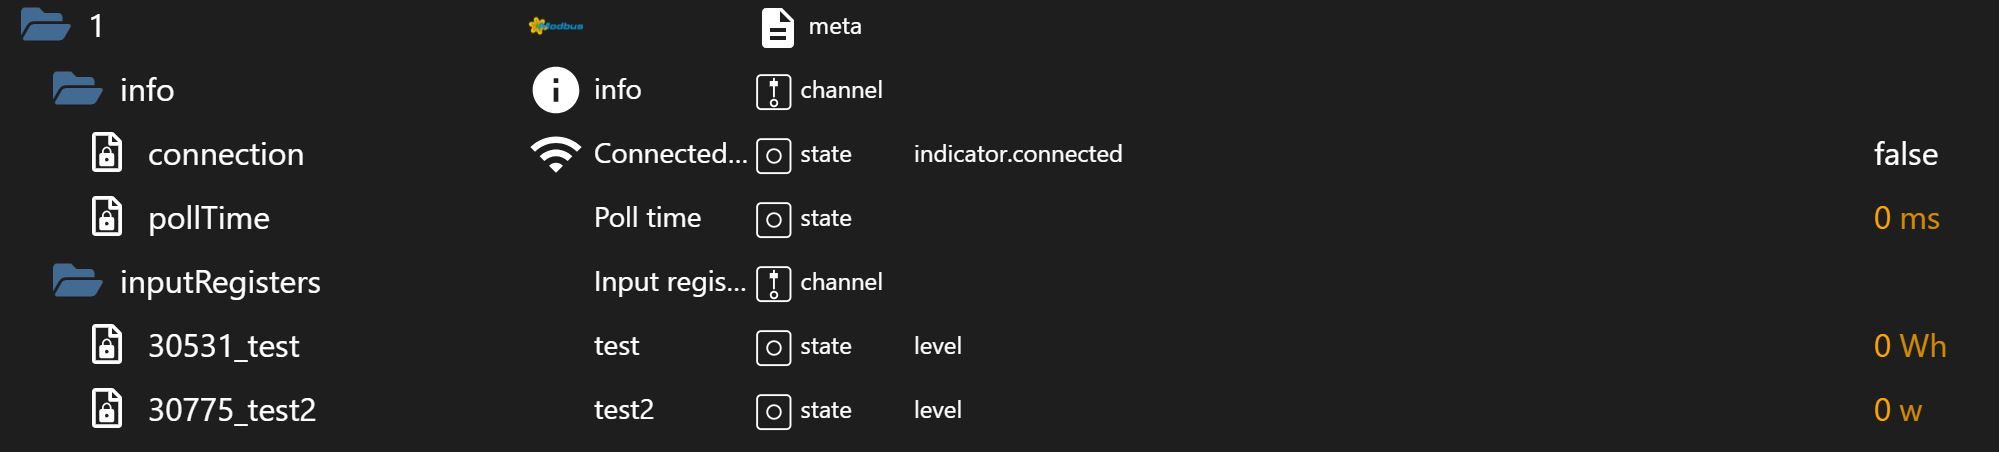Click the meta document icon
The height and width of the screenshot is (452, 1999).
[x=777, y=27]
